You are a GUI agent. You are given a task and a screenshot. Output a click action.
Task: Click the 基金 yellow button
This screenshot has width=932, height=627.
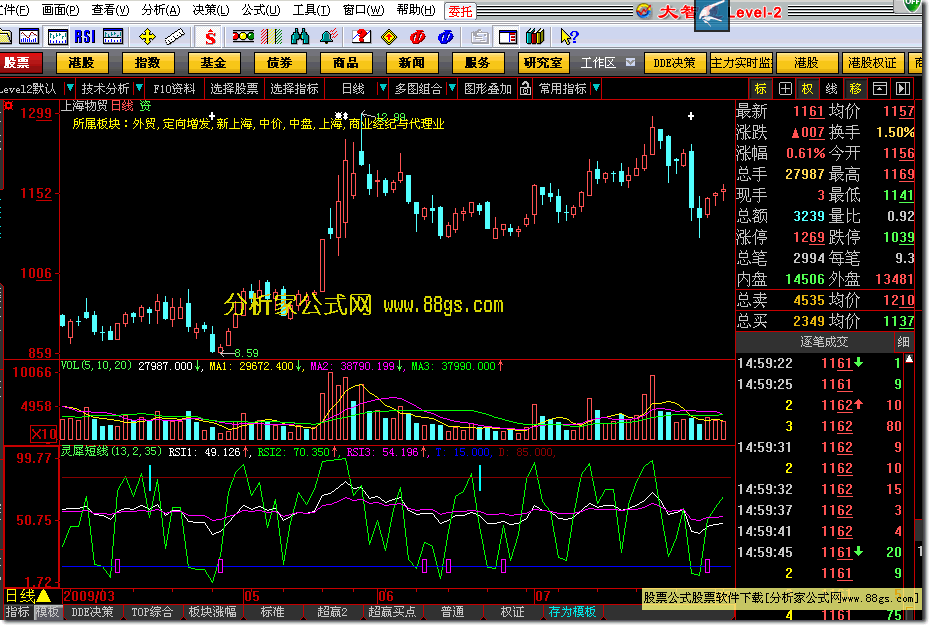pyautogui.click(x=213, y=62)
